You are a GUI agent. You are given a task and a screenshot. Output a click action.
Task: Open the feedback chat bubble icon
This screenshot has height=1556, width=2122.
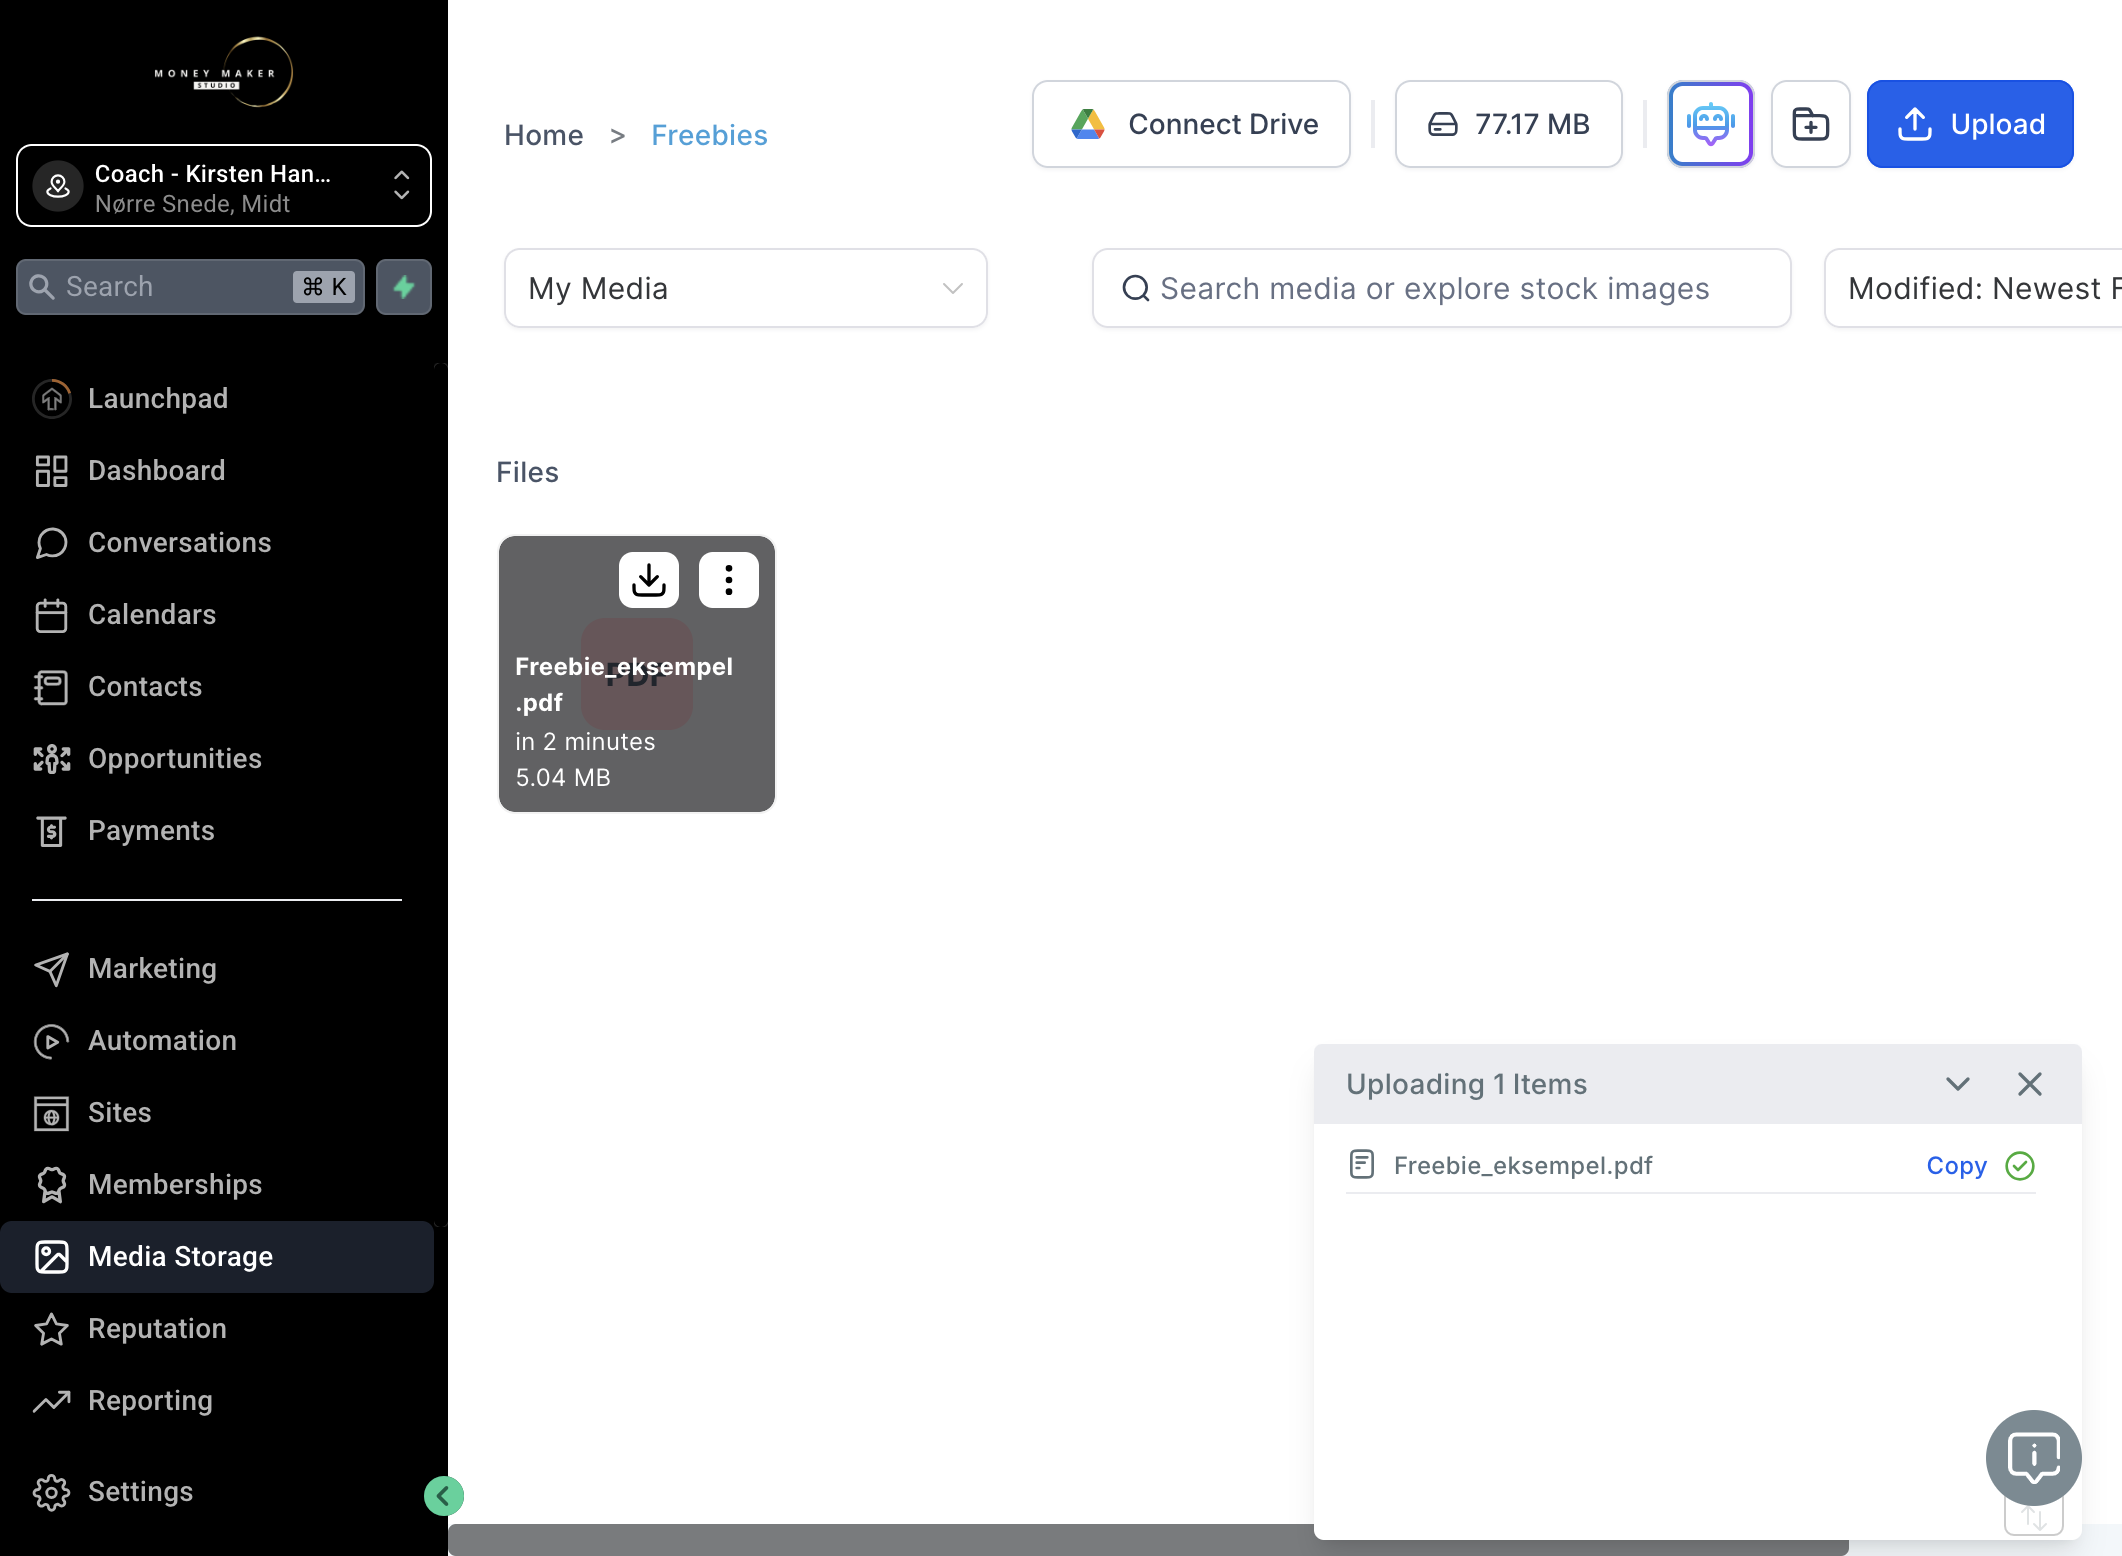(2033, 1457)
